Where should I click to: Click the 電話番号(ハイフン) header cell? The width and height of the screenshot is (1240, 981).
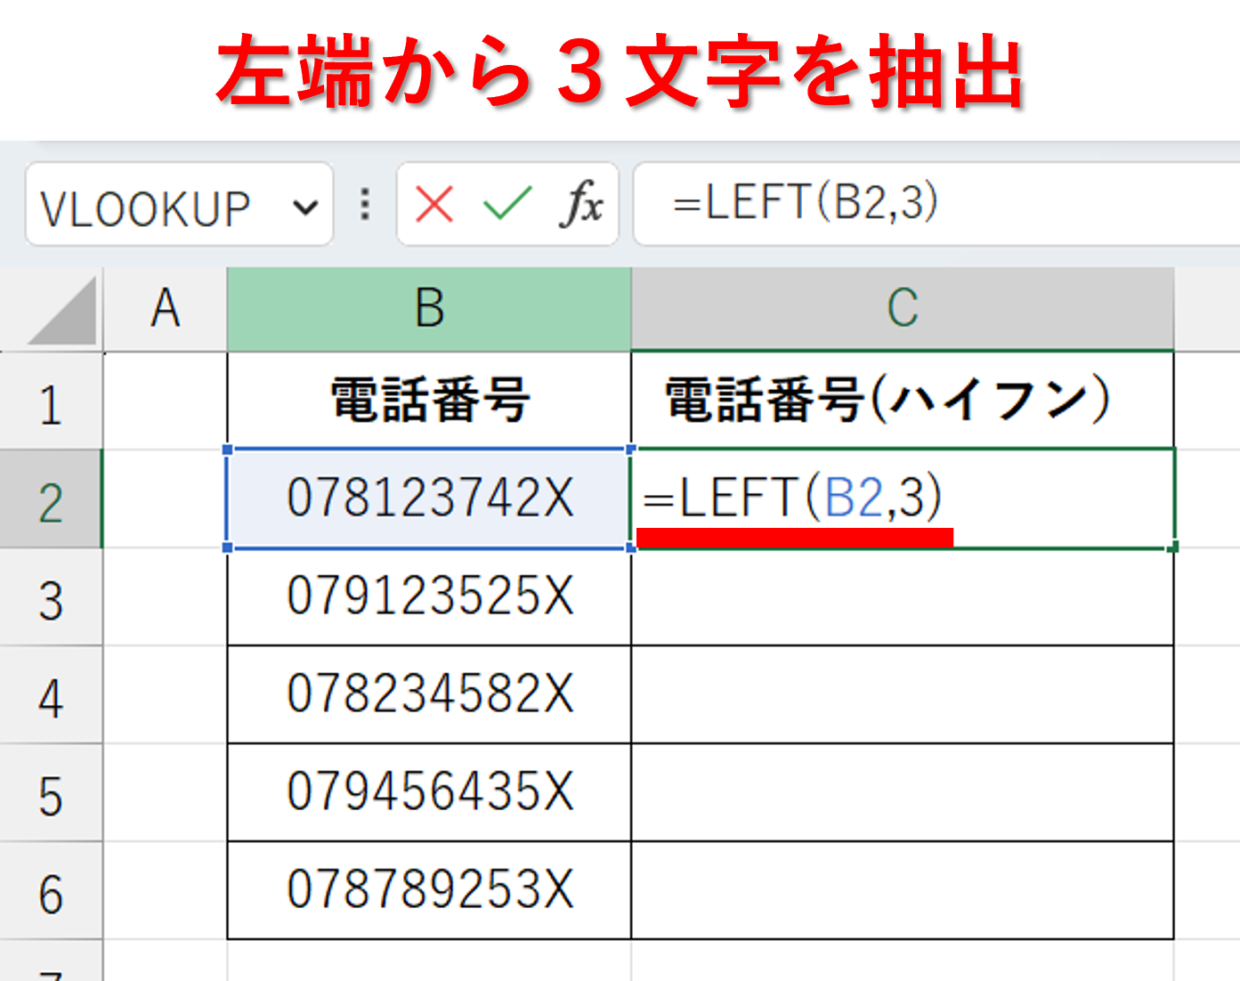tap(902, 401)
